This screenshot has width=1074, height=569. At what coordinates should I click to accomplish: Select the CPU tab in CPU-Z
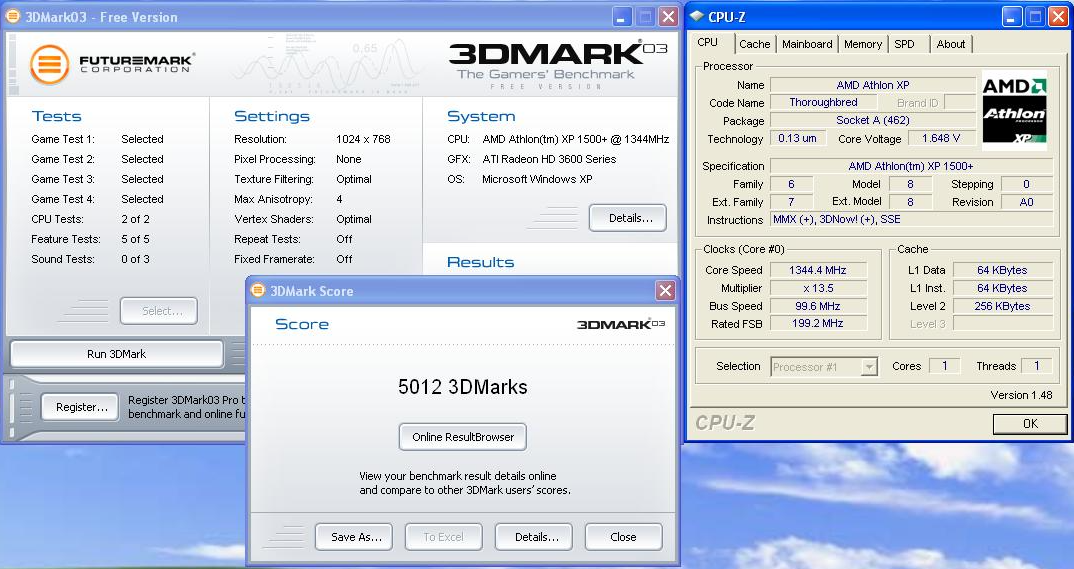click(x=708, y=42)
